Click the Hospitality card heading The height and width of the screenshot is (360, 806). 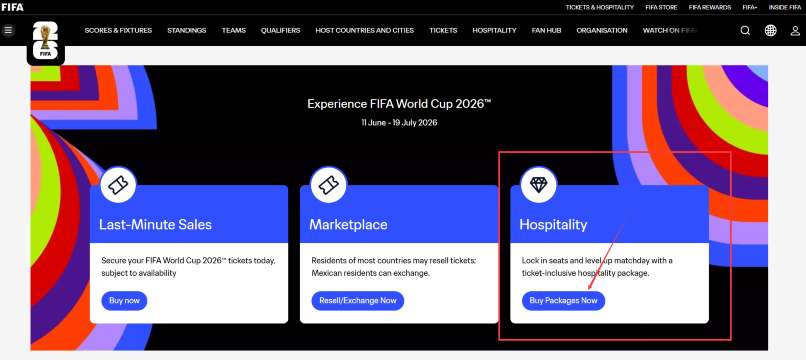[553, 225]
